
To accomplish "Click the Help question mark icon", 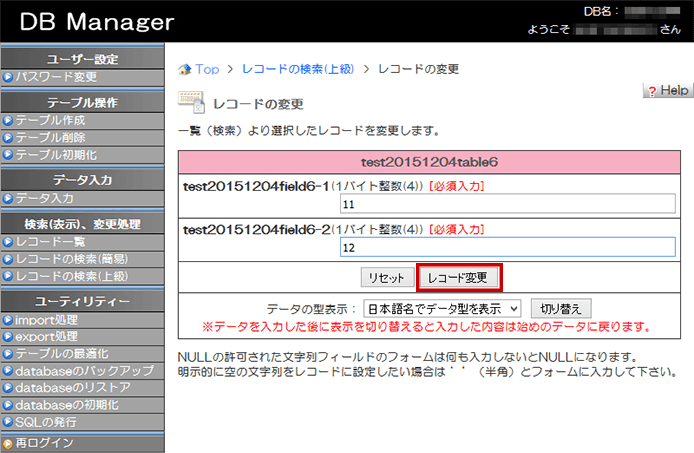I will 652,91.
